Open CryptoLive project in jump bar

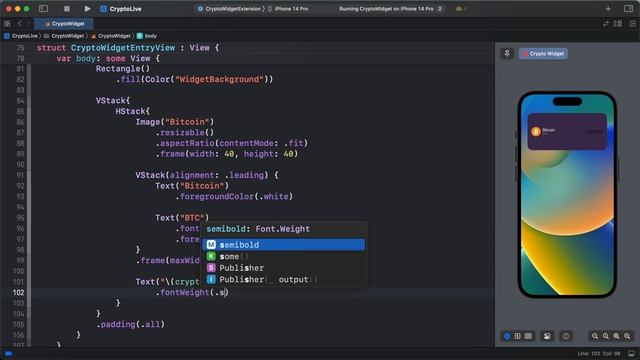tap(21, 36)
